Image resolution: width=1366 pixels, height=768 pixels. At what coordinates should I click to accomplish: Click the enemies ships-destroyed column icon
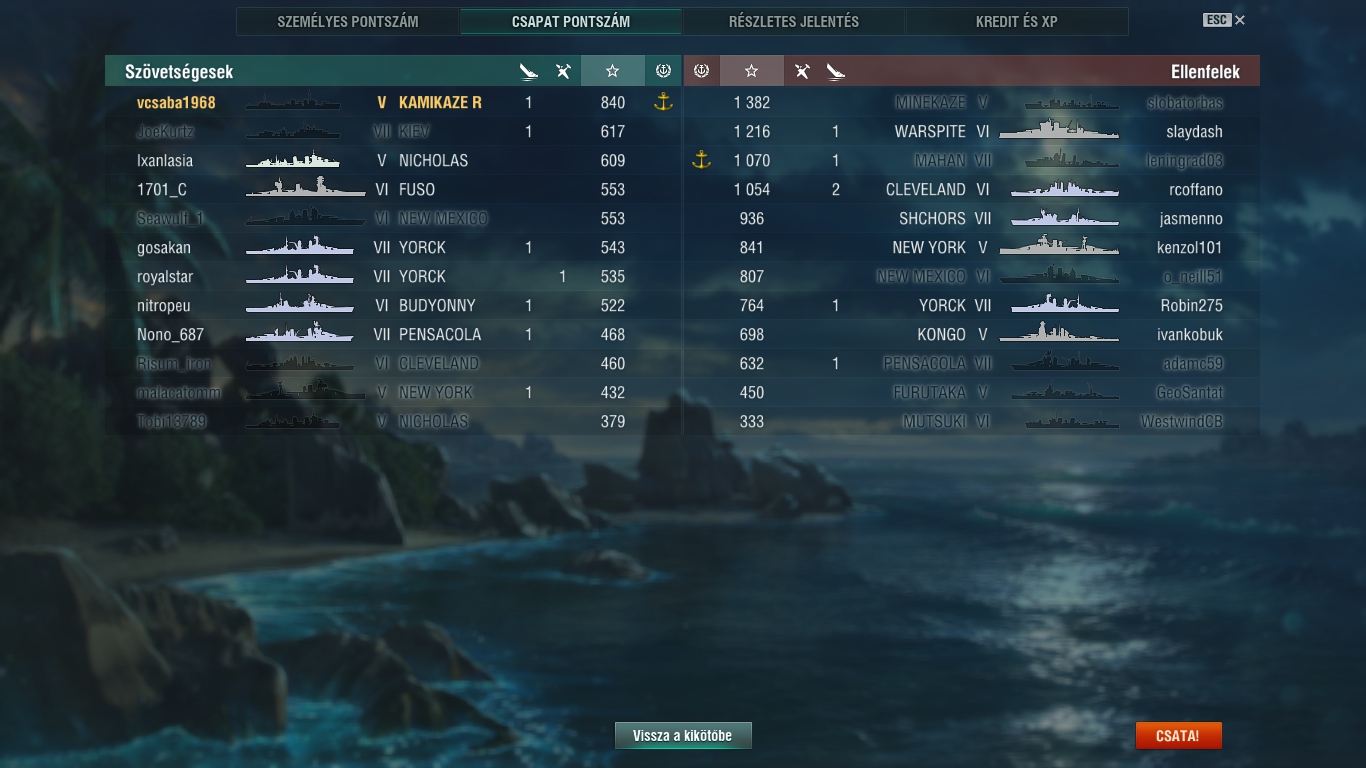click(836, 71)
